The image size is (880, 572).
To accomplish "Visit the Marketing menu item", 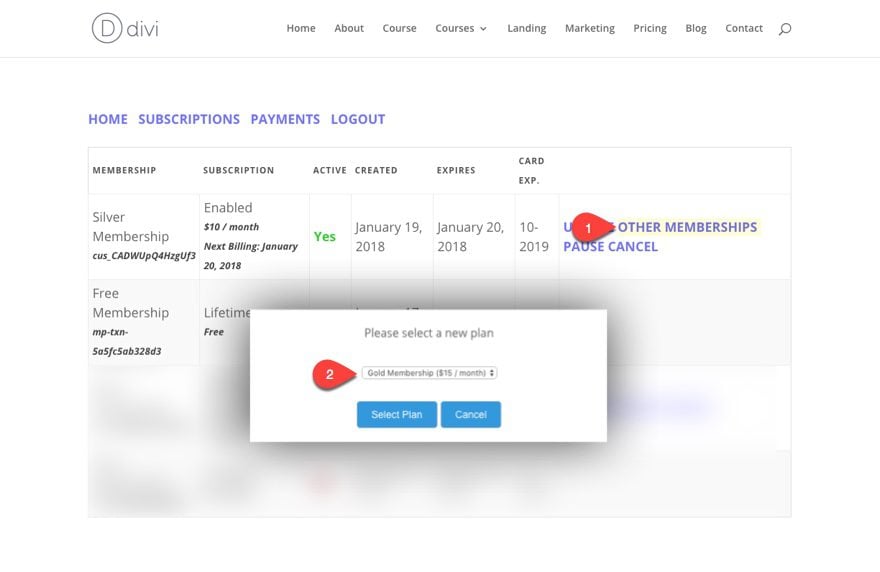I will click(x=590, y=28).
